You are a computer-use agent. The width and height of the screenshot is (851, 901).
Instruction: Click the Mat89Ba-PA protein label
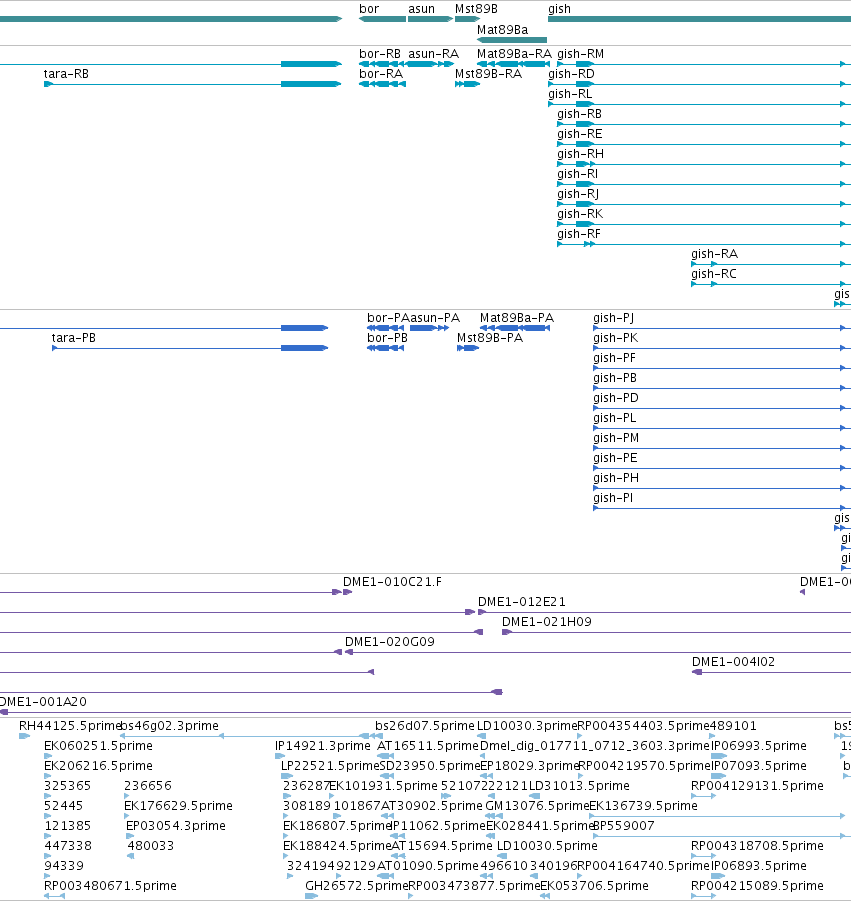(x=517, y=318)
